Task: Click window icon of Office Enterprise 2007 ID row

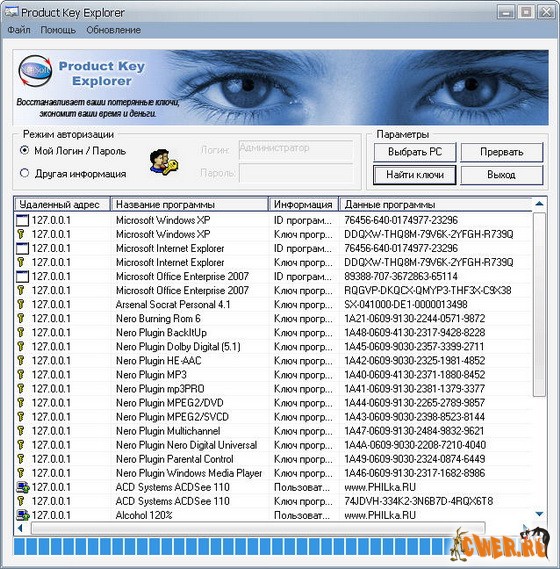Action: (22, 277)
